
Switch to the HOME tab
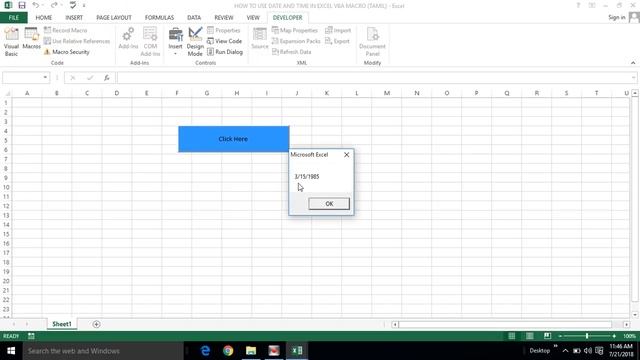coord(44,18)
